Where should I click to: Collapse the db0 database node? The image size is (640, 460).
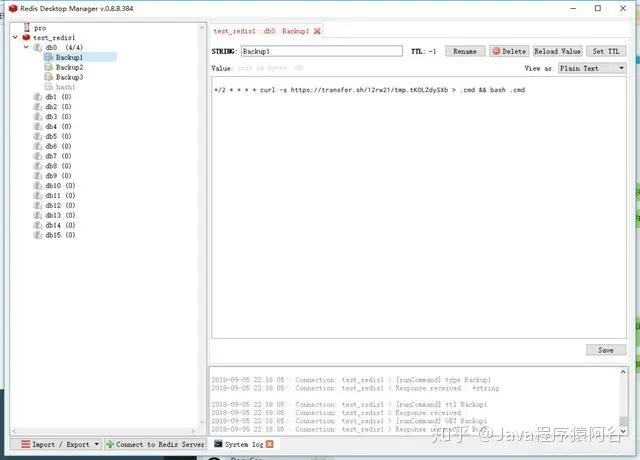26,47
